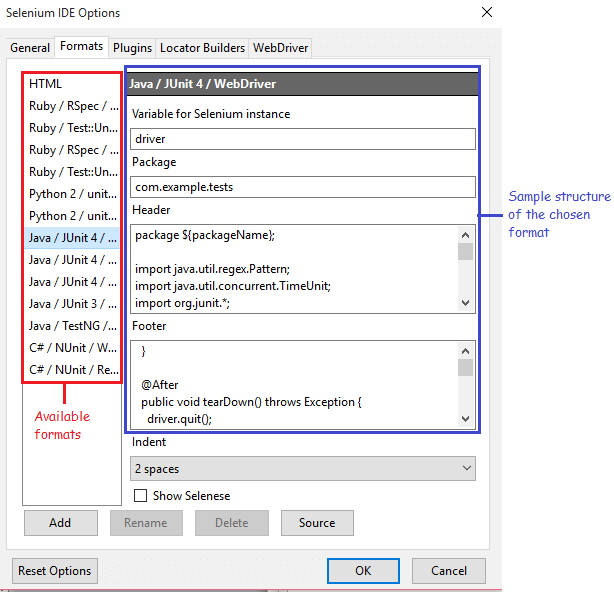
Task: Click the Header scrollbar up arrow
Action: tap(465, 235)
